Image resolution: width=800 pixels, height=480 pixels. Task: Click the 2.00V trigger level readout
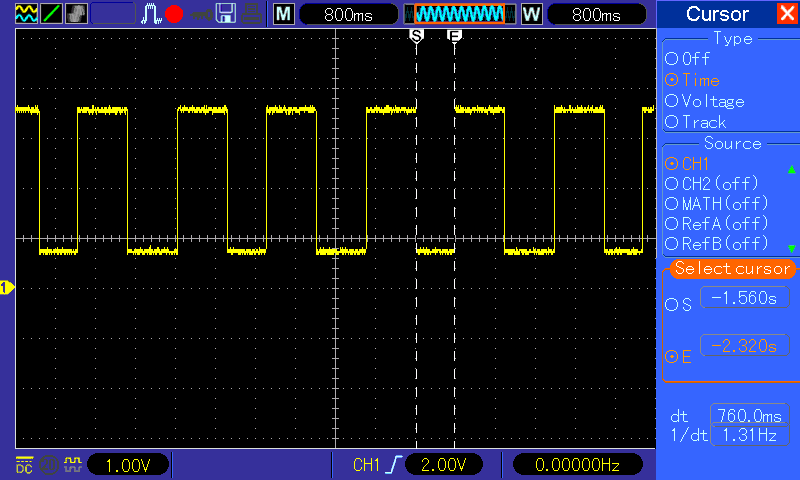point(443,465)
